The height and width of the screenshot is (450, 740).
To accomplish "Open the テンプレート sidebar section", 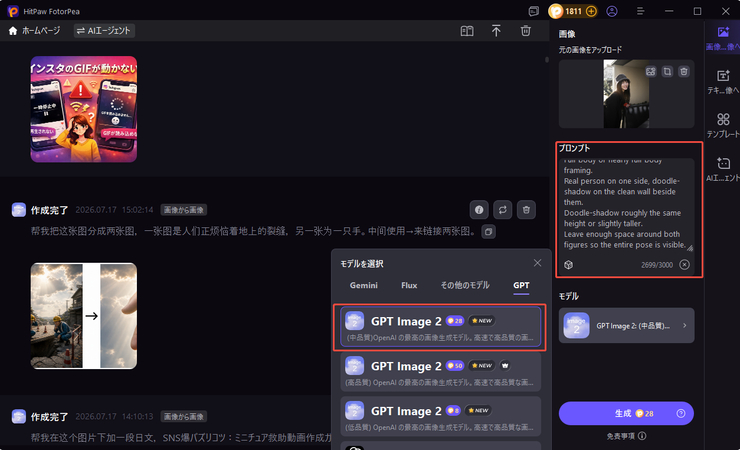I will [723, 125].
